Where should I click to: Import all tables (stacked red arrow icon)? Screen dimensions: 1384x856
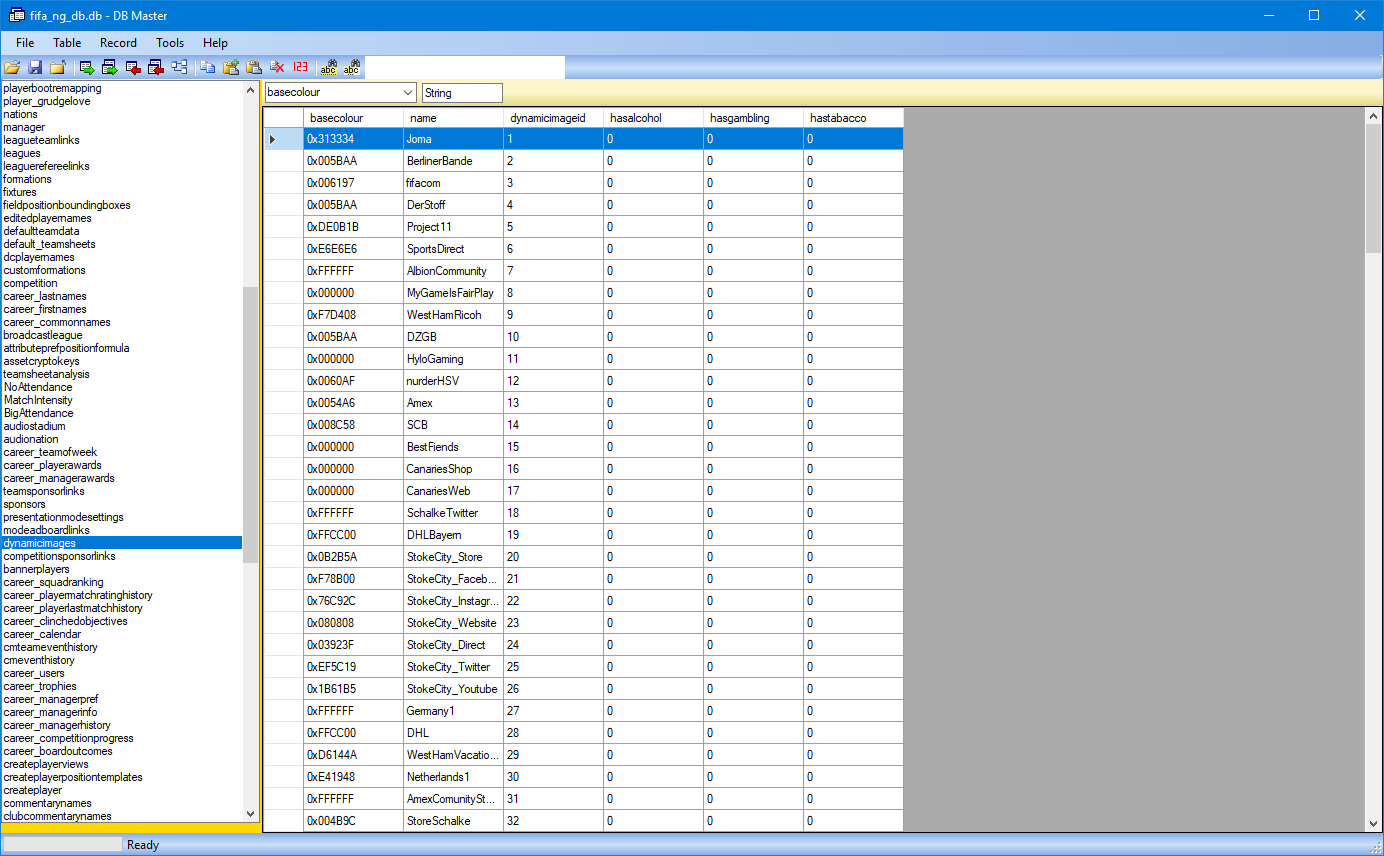coord(156,68)
